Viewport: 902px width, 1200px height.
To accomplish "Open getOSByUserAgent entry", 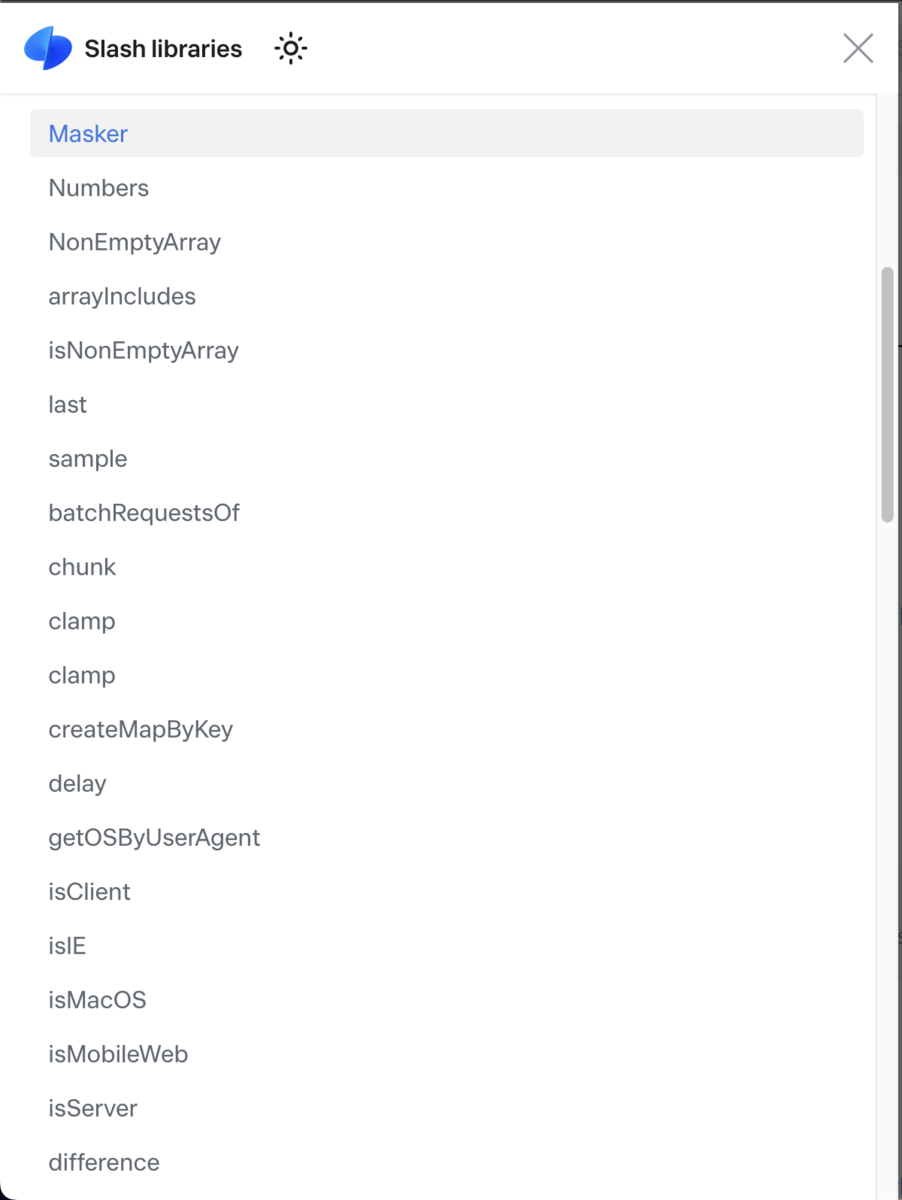I will (x=154, y=837).
